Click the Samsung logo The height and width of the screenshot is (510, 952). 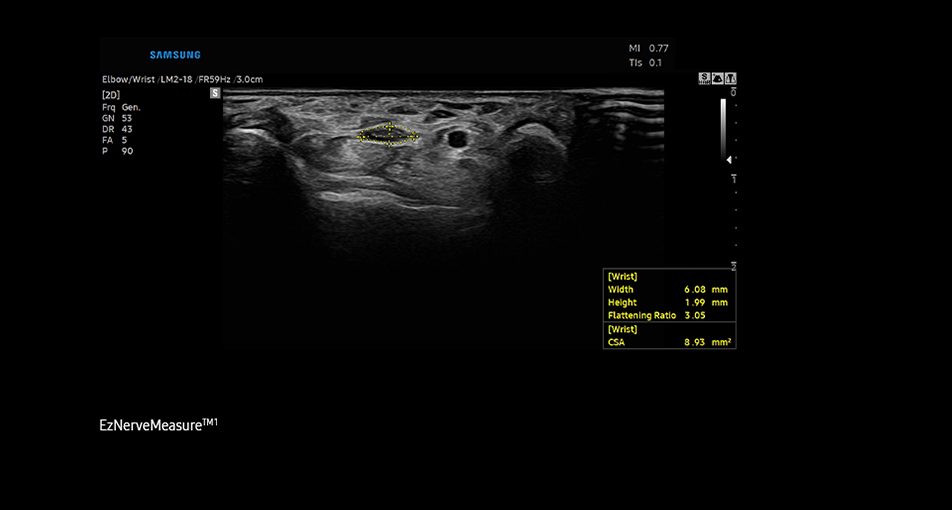(175, 55)
